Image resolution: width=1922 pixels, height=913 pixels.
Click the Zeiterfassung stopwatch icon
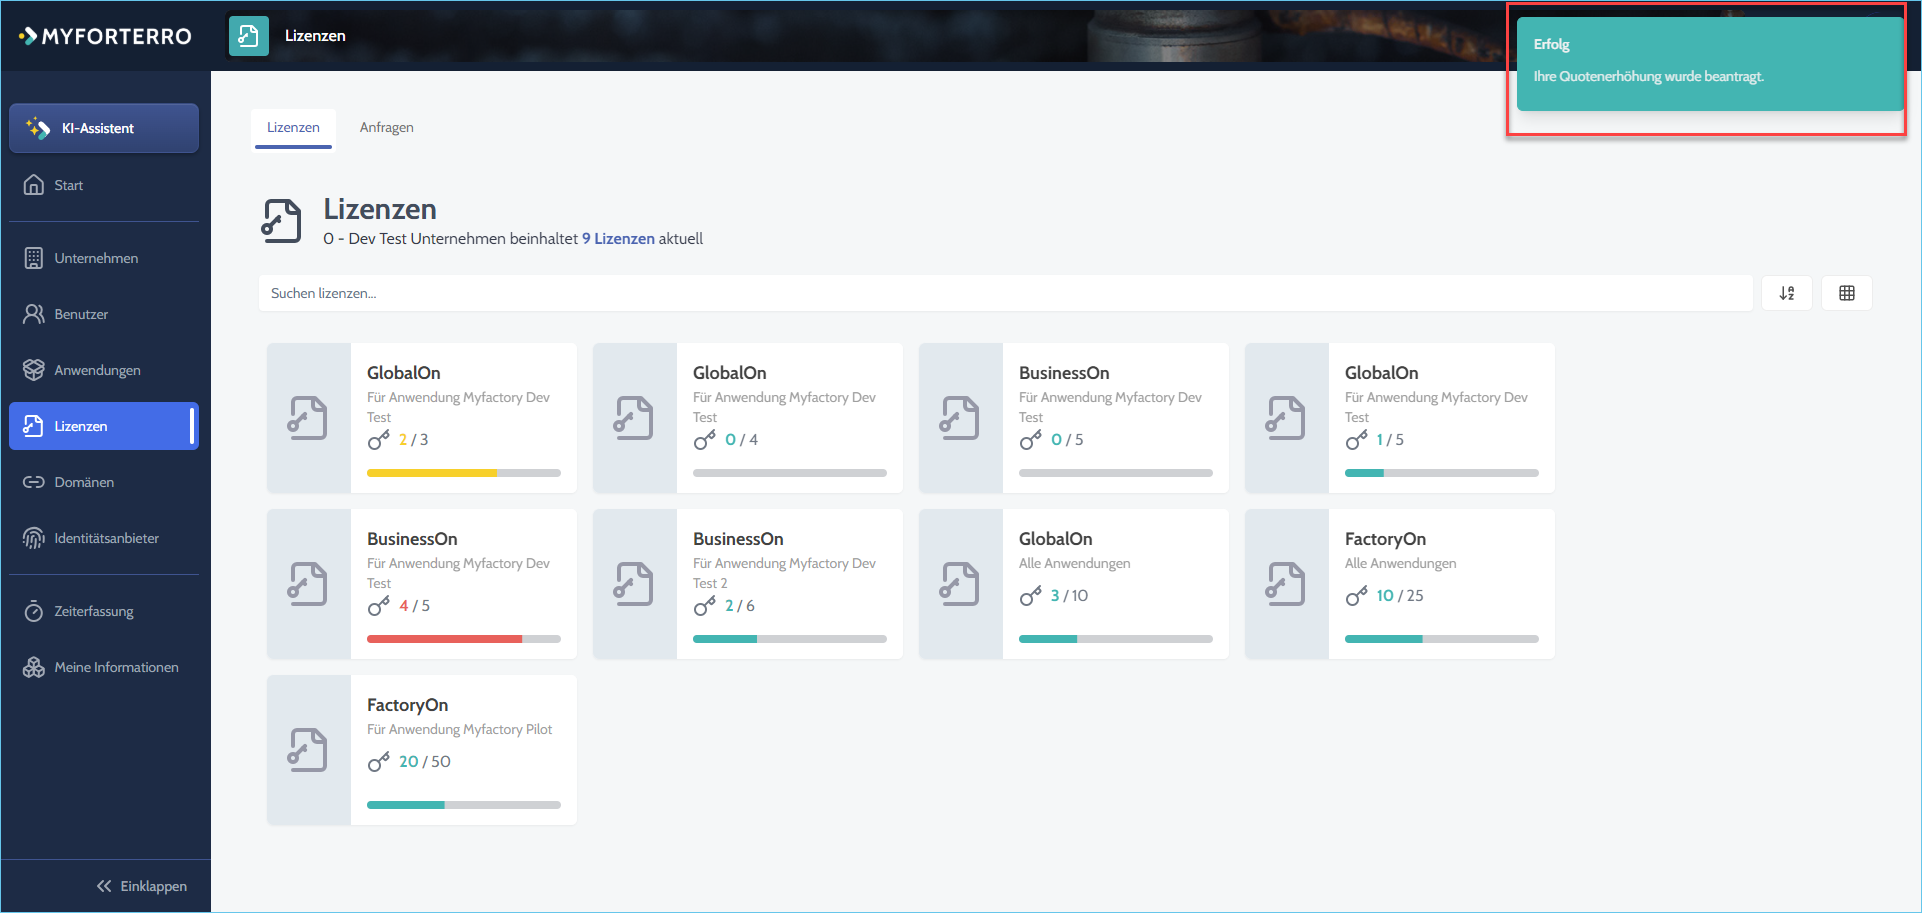(34, 611)
